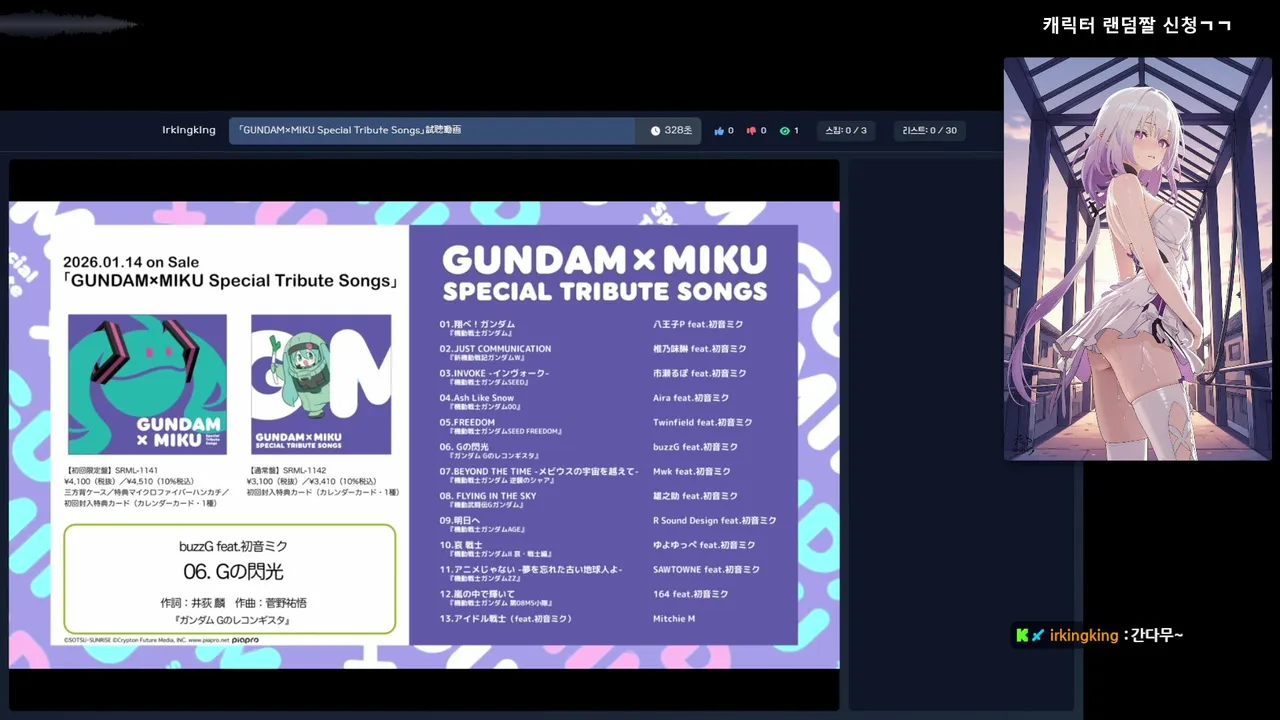1280x720 pixels.
Task: Click track 01.翔べ!ガンダム
Action: click(x=477, y=324)
